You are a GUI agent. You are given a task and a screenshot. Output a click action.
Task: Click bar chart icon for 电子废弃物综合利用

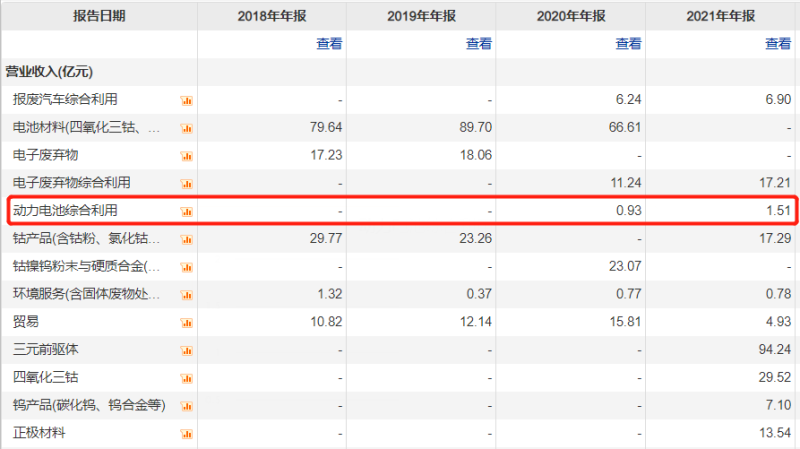click(186, 184)
